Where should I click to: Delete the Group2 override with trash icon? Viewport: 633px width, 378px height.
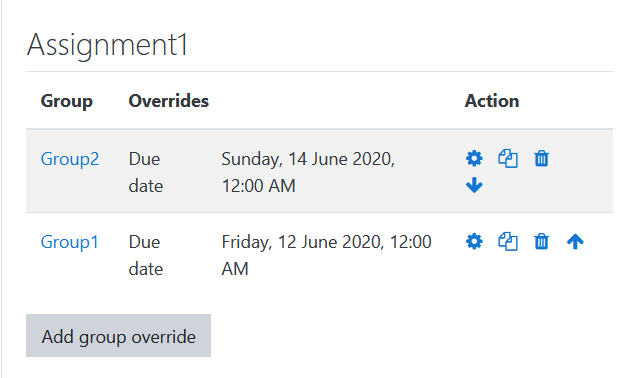541,158
